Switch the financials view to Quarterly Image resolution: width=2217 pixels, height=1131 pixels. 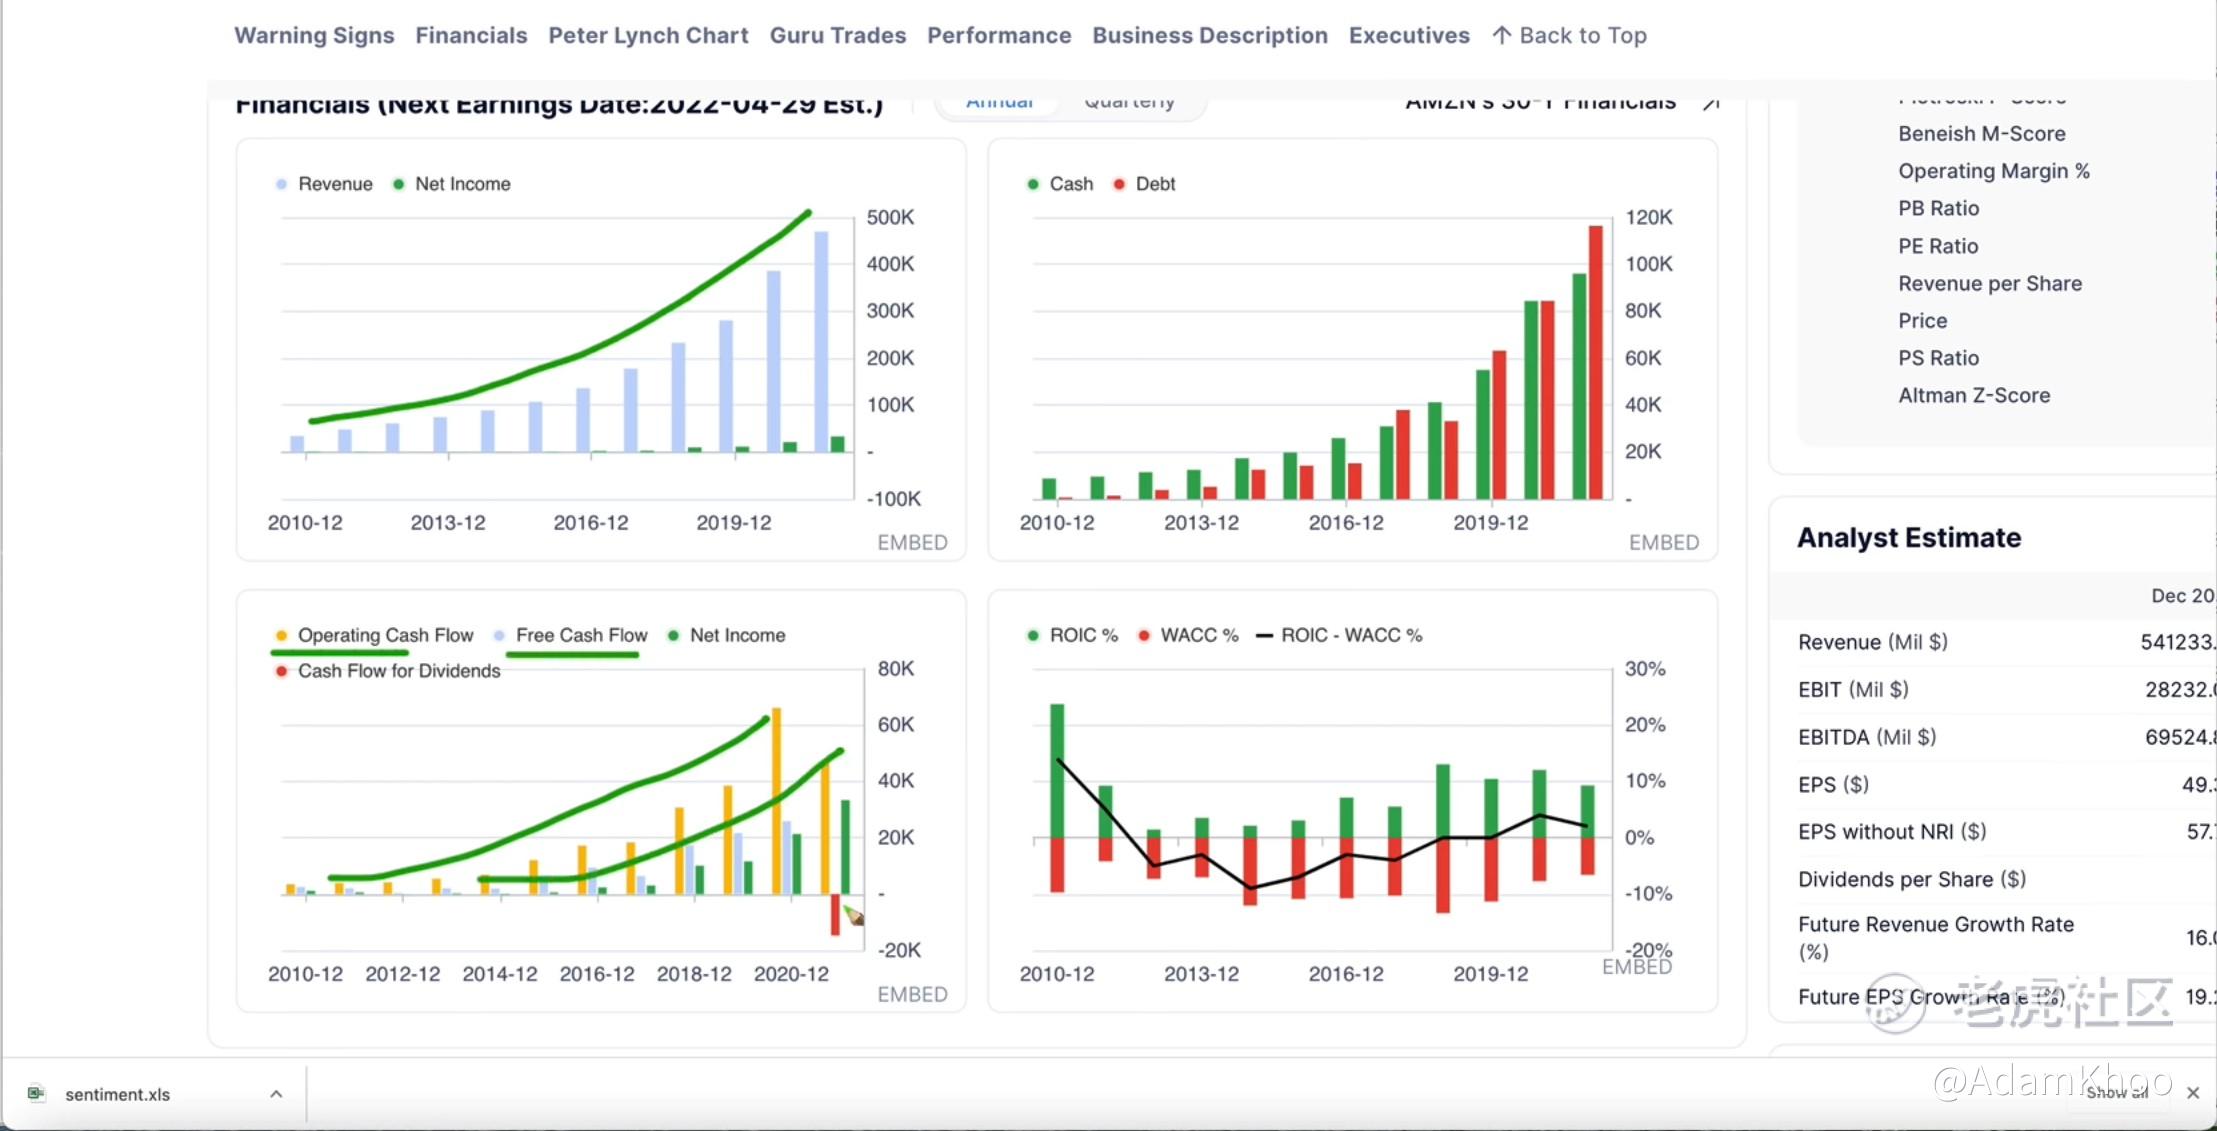[x=1129, y=103]
